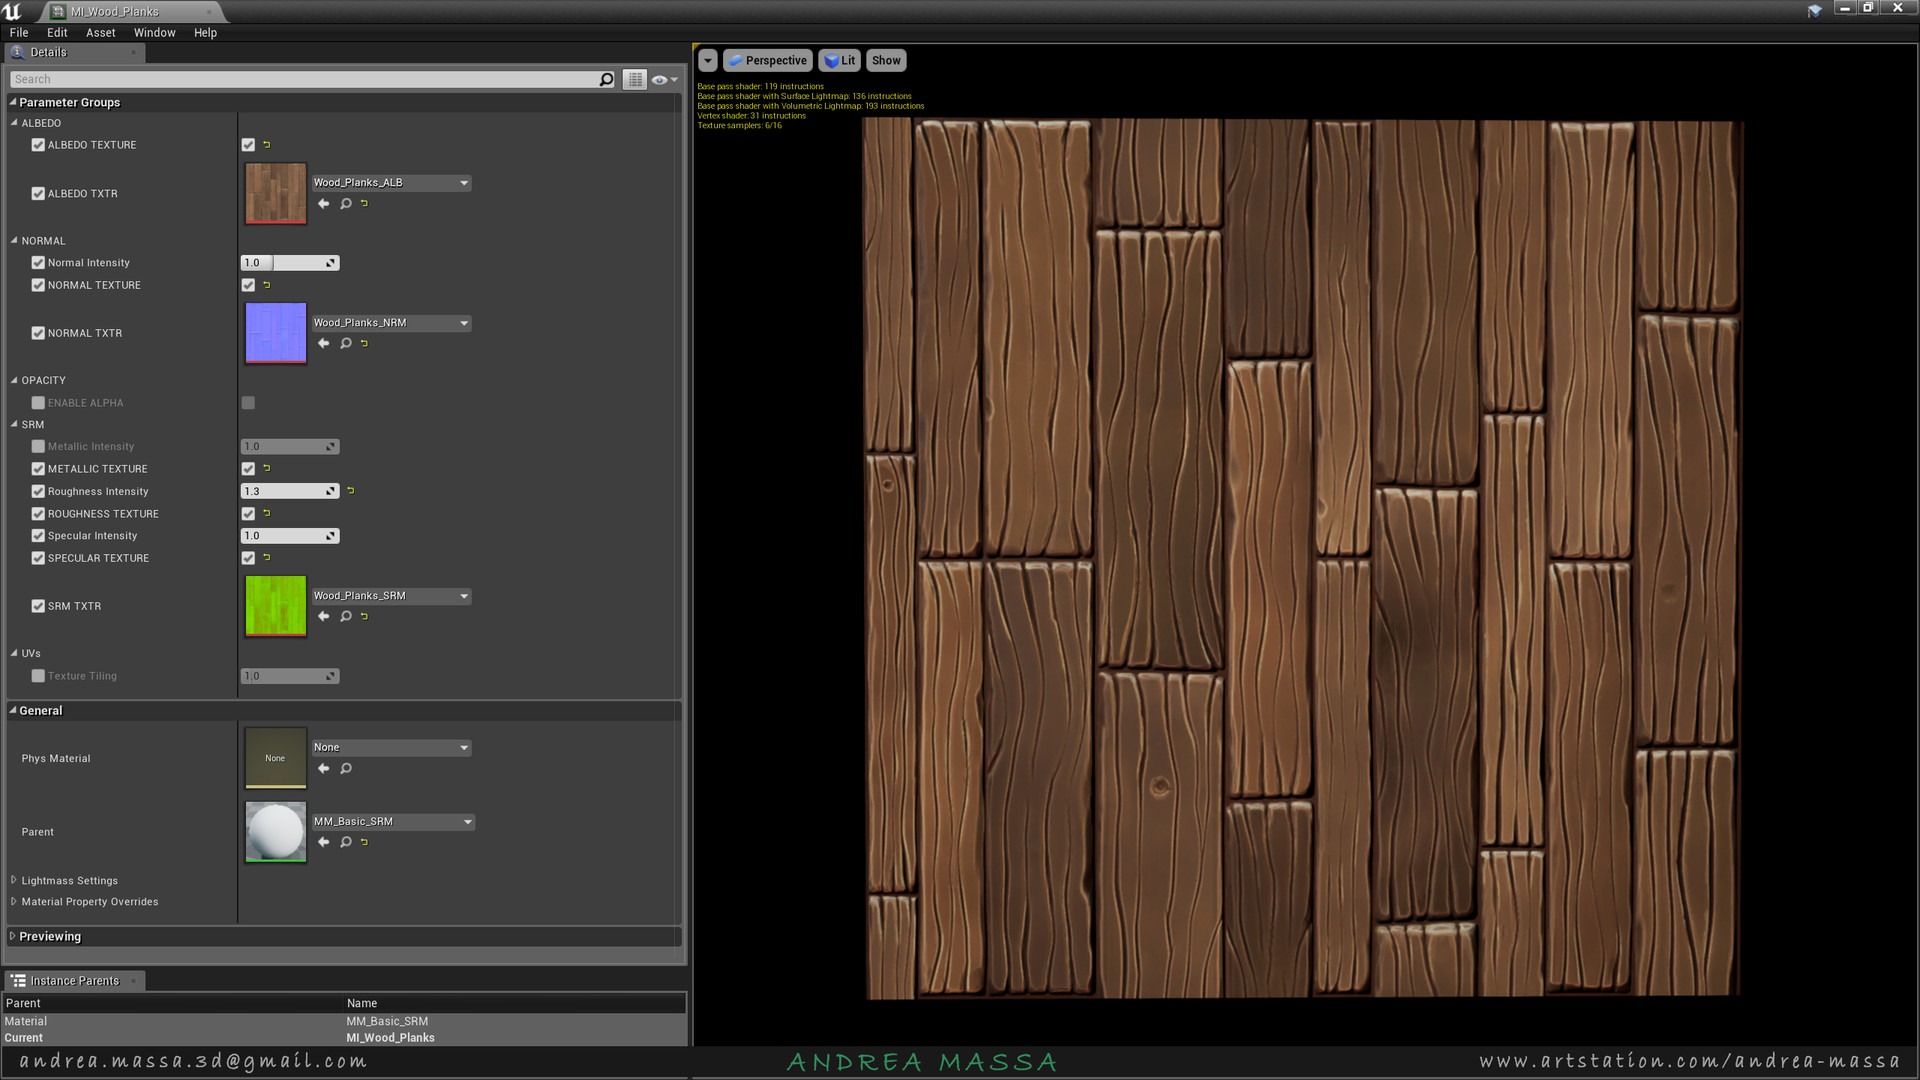
Task: Toggle the ENABLE ALPHA override checkbox
Action: coord(38,403)
